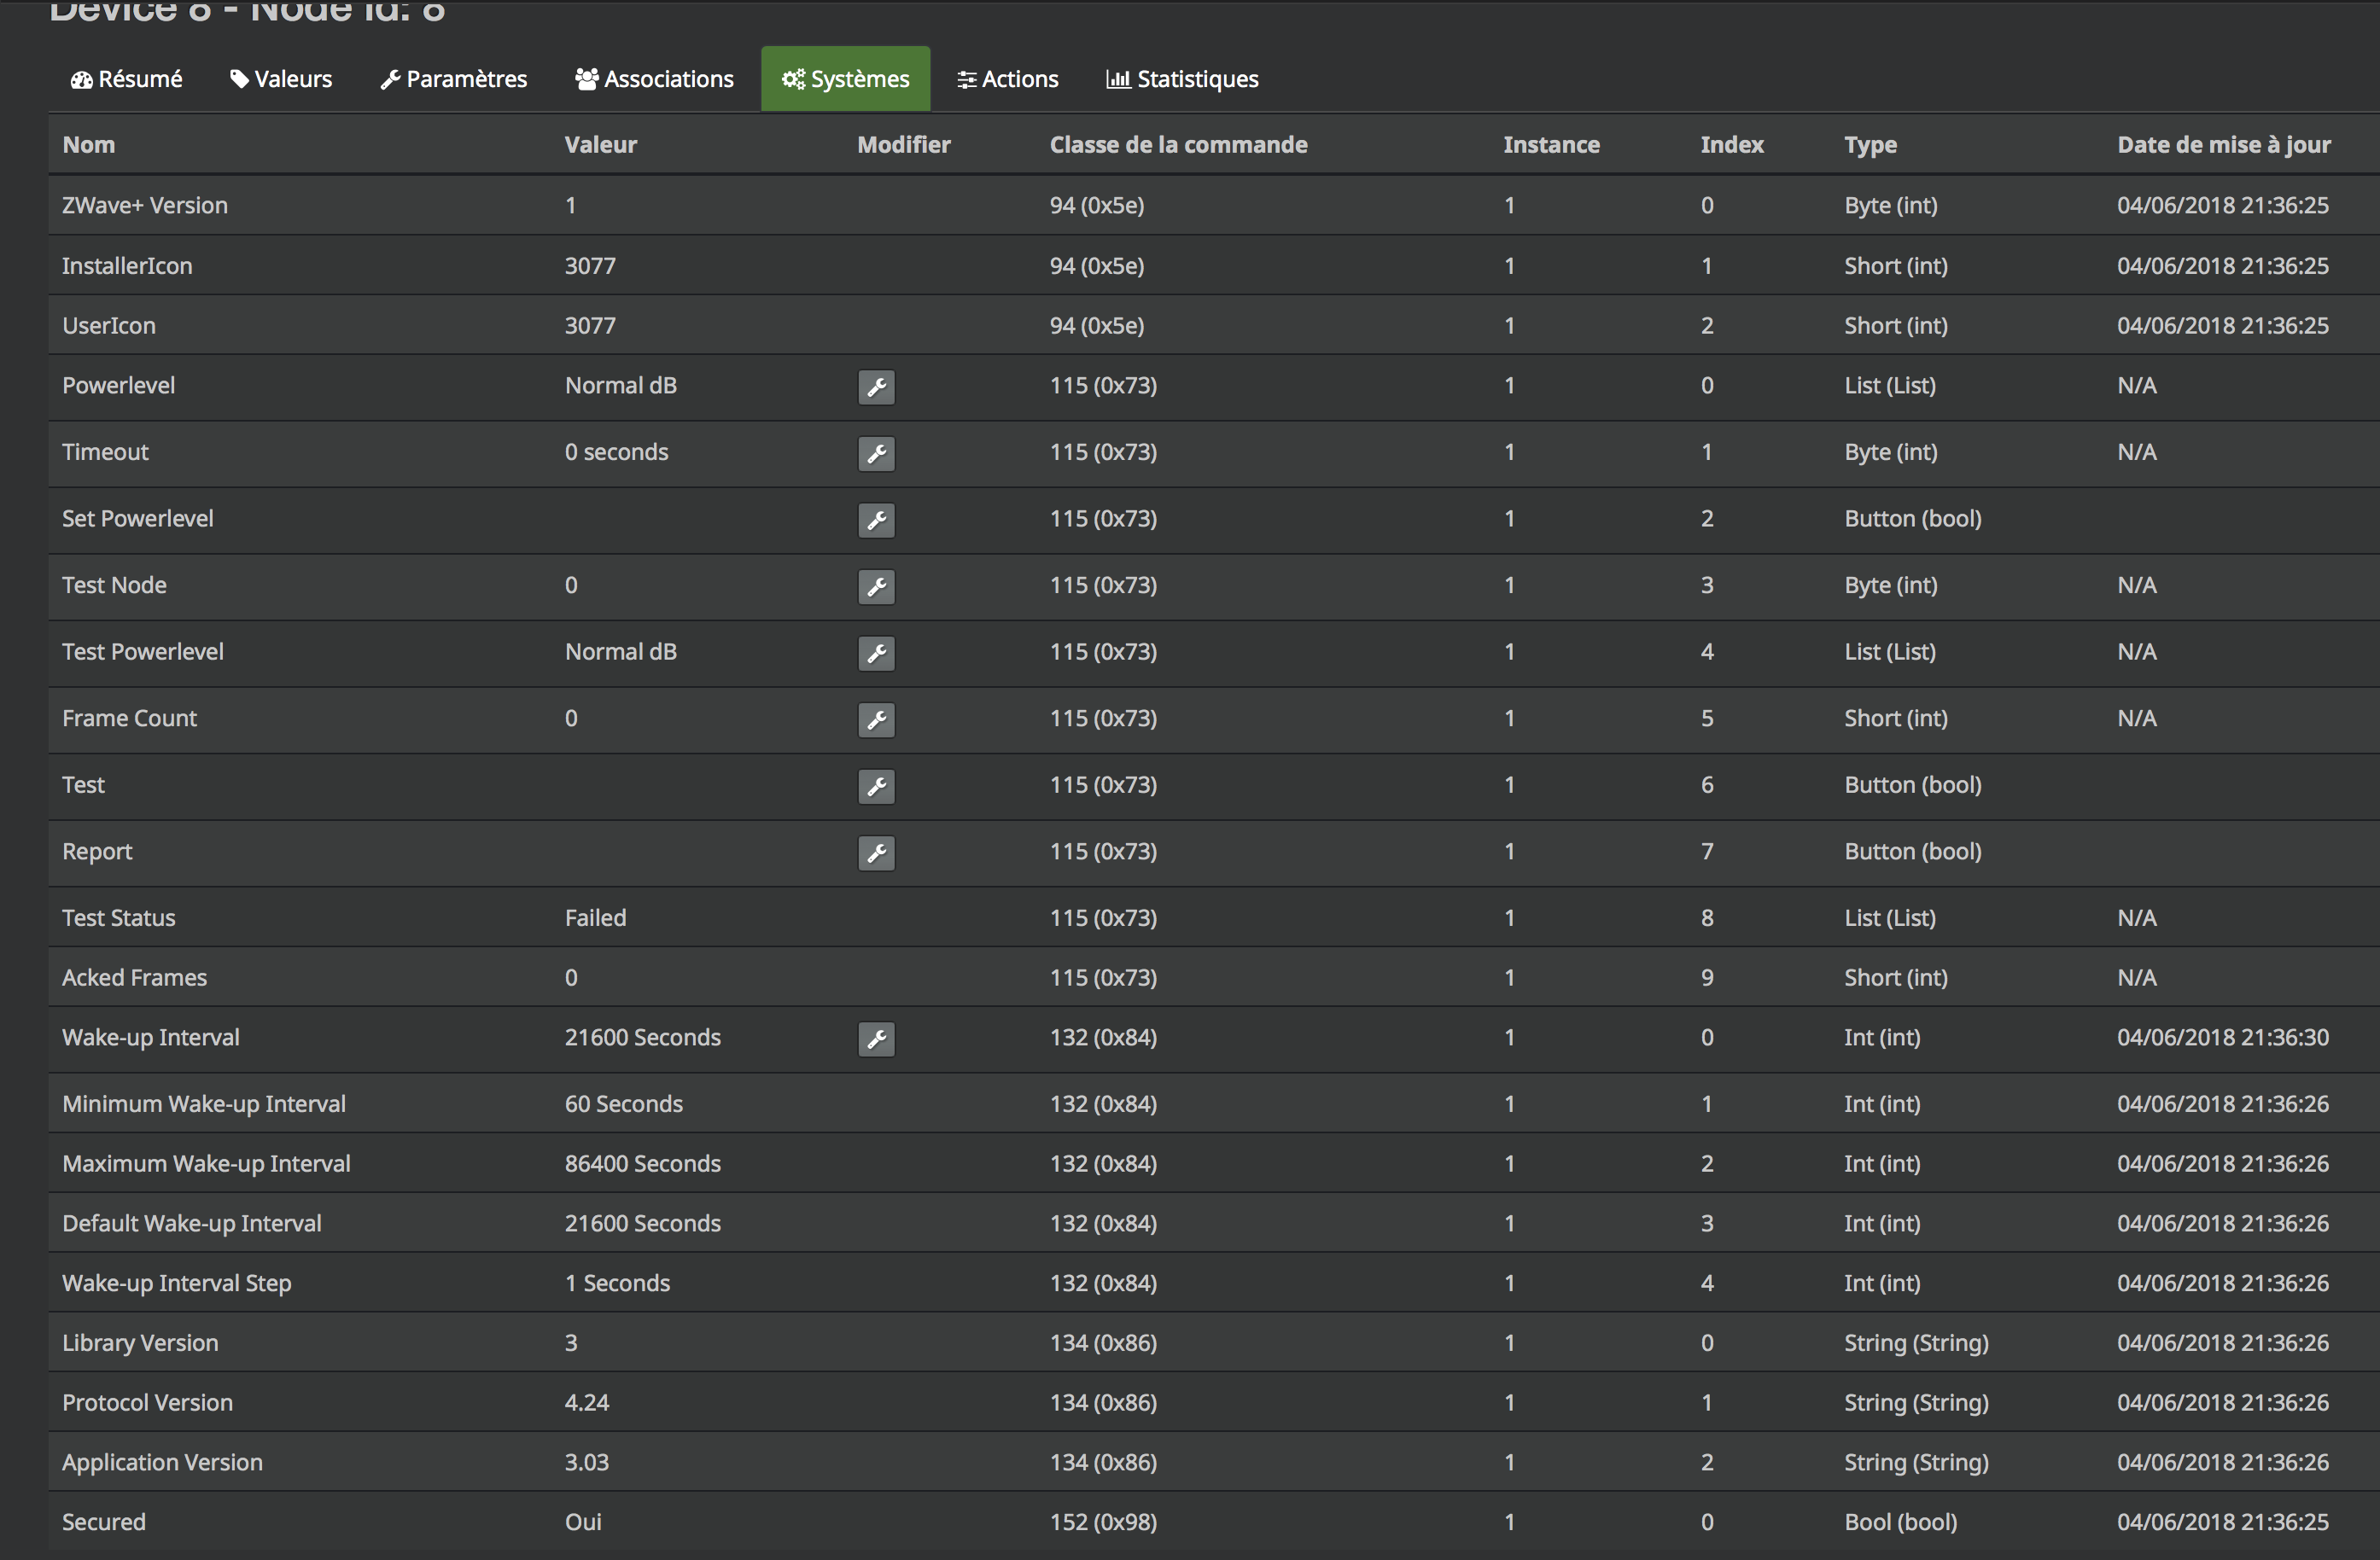
Task: Click the Acked Frames name cell
Action: tap(135, 978)
